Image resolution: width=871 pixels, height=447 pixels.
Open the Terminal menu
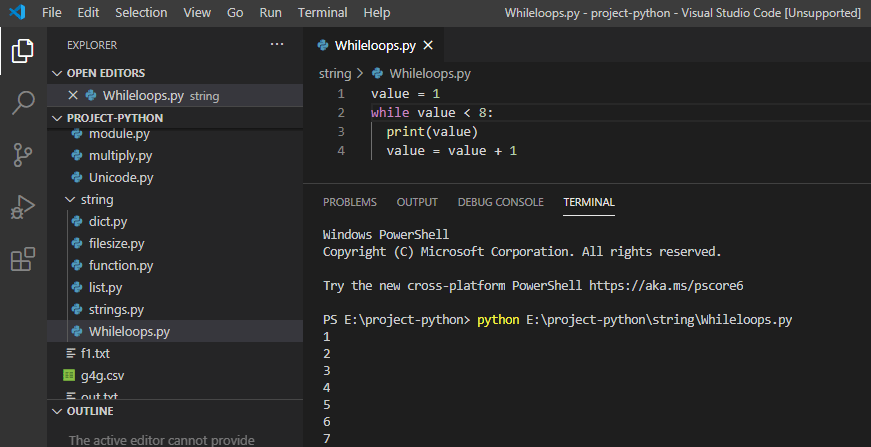point(322,12)
